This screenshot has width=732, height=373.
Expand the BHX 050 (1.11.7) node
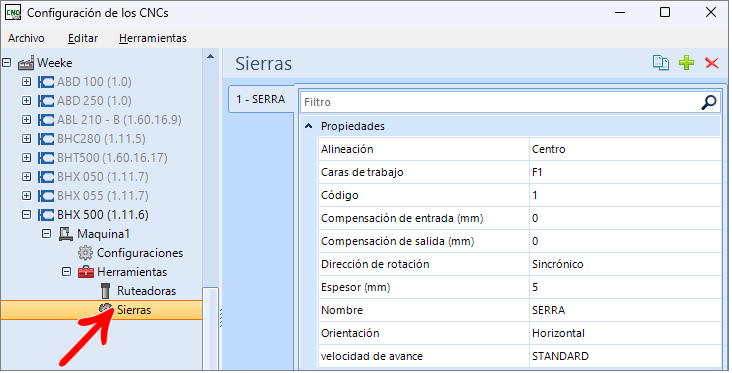click(x=27, y=177)
